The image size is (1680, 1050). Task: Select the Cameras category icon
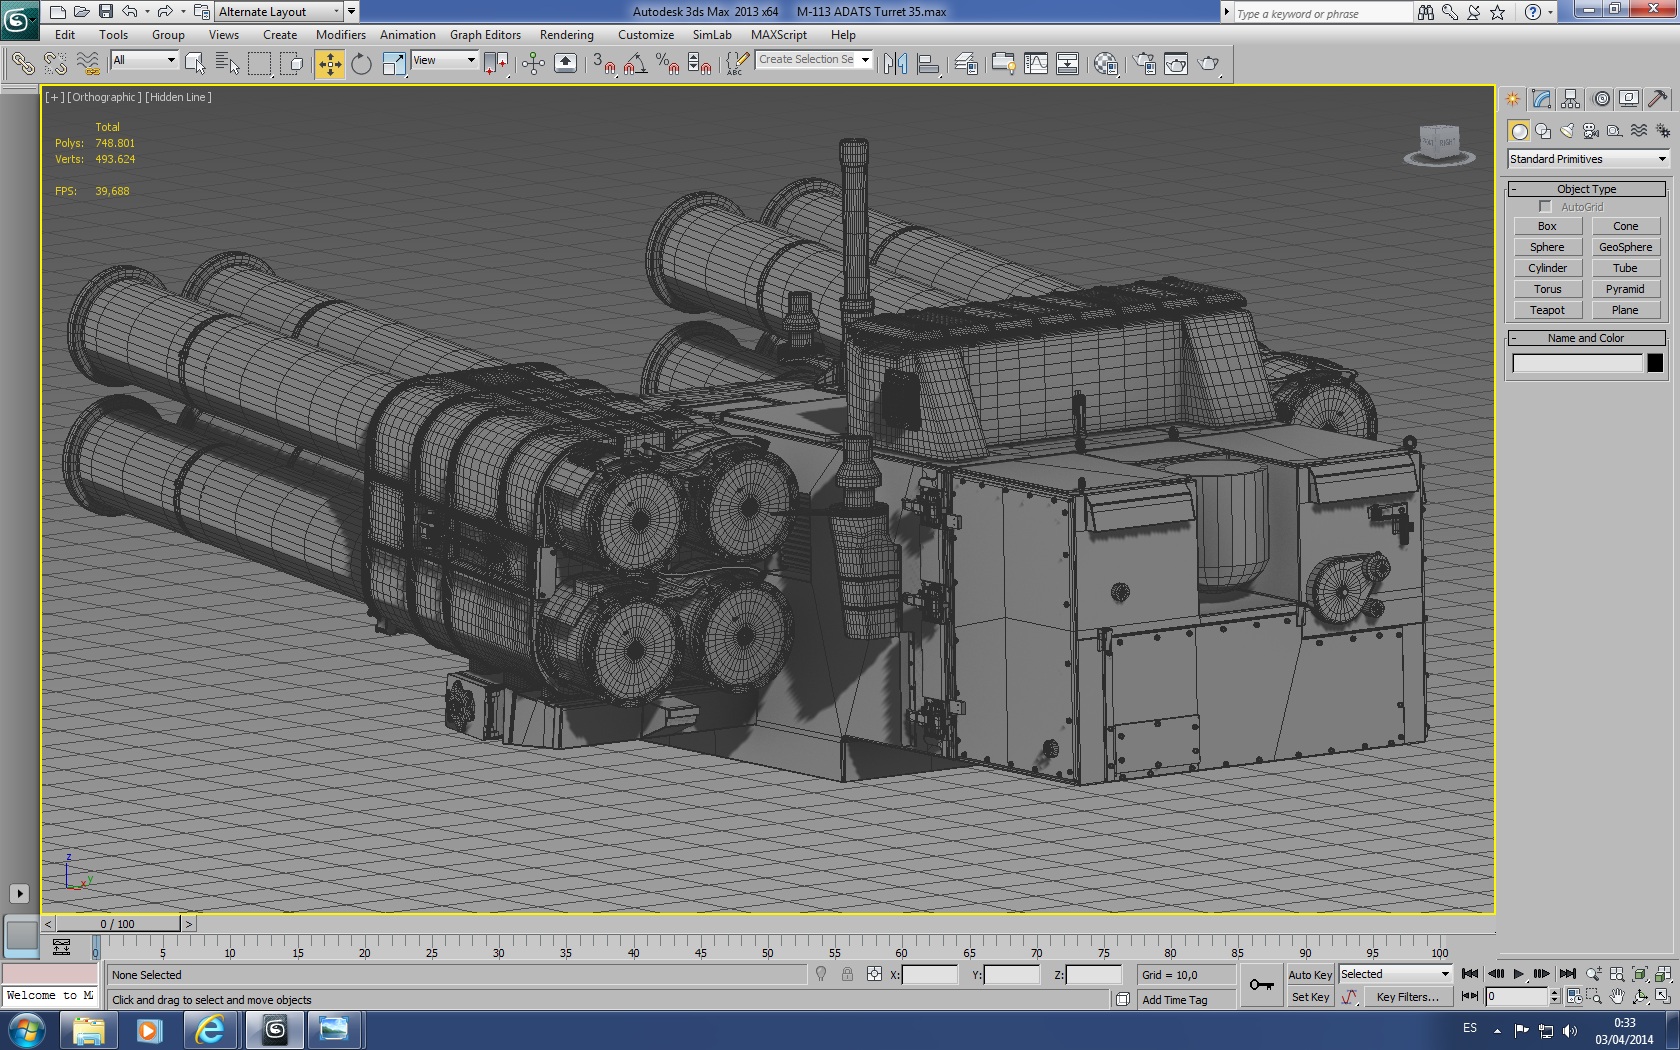(1591, 131)
